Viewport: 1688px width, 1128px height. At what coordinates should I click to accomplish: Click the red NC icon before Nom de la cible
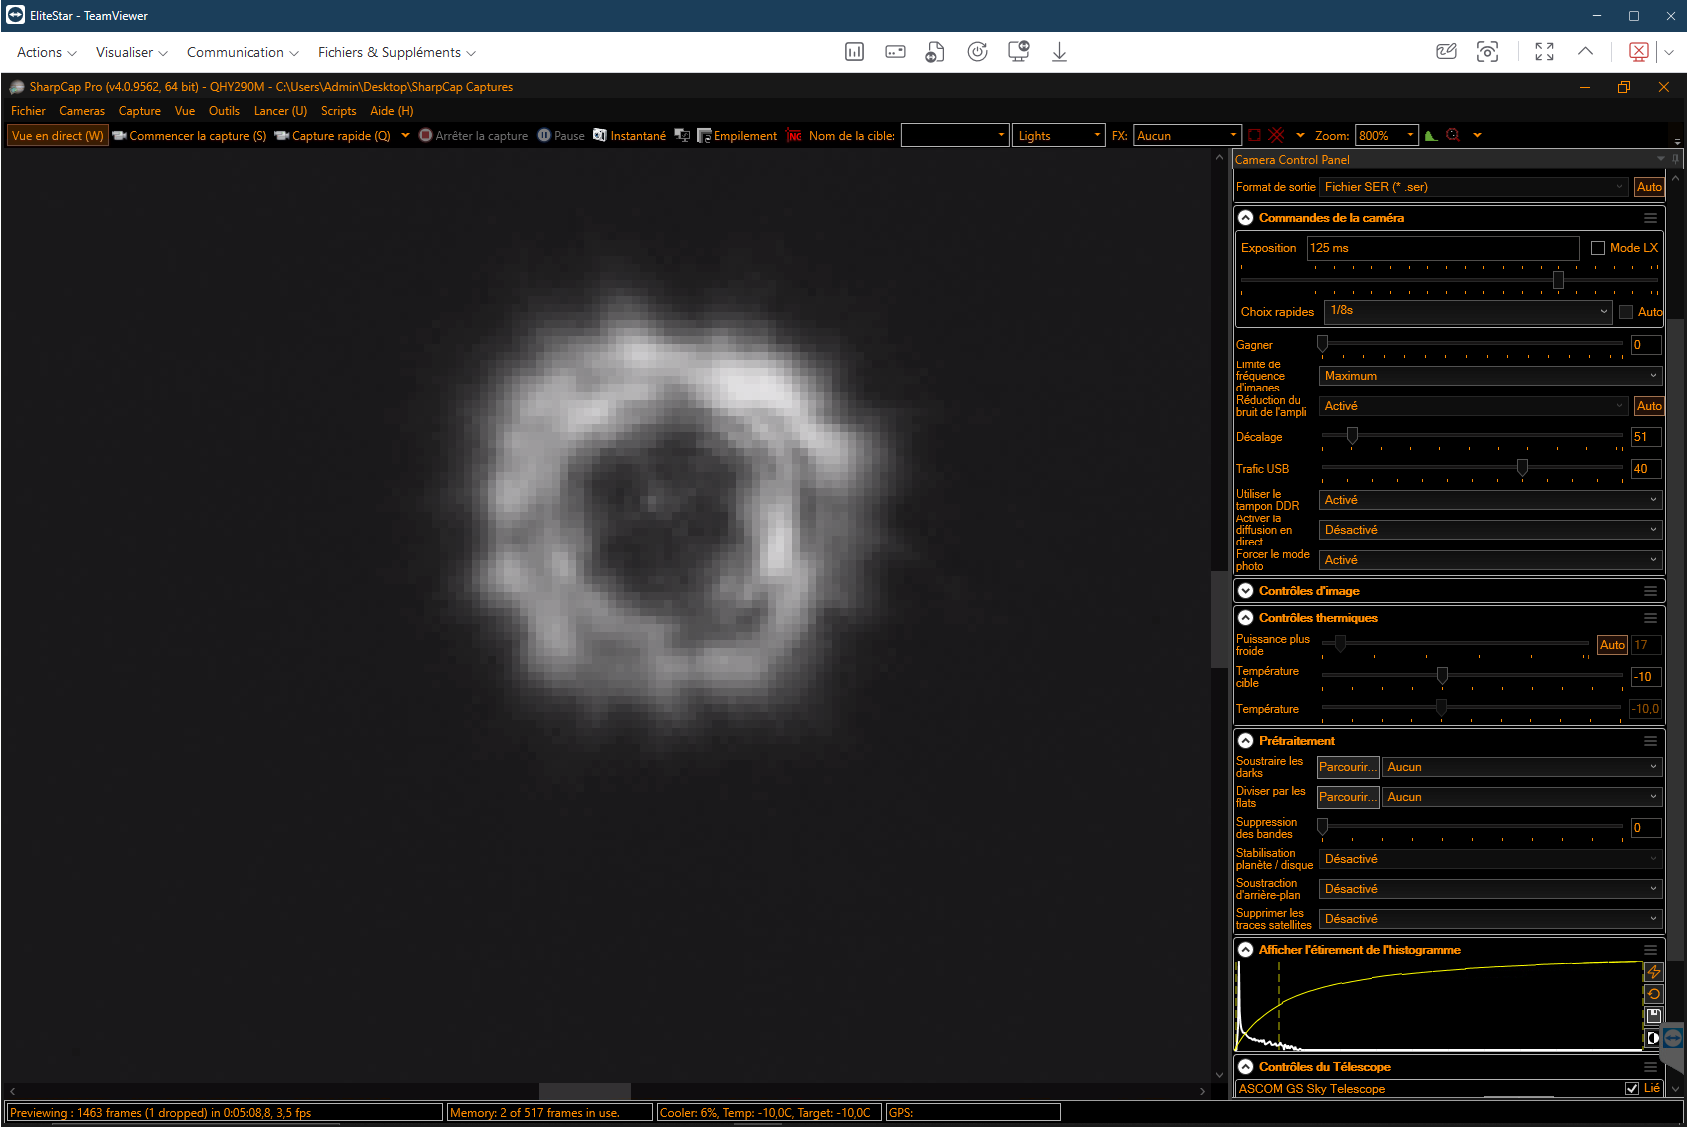[x=794, y=136]
